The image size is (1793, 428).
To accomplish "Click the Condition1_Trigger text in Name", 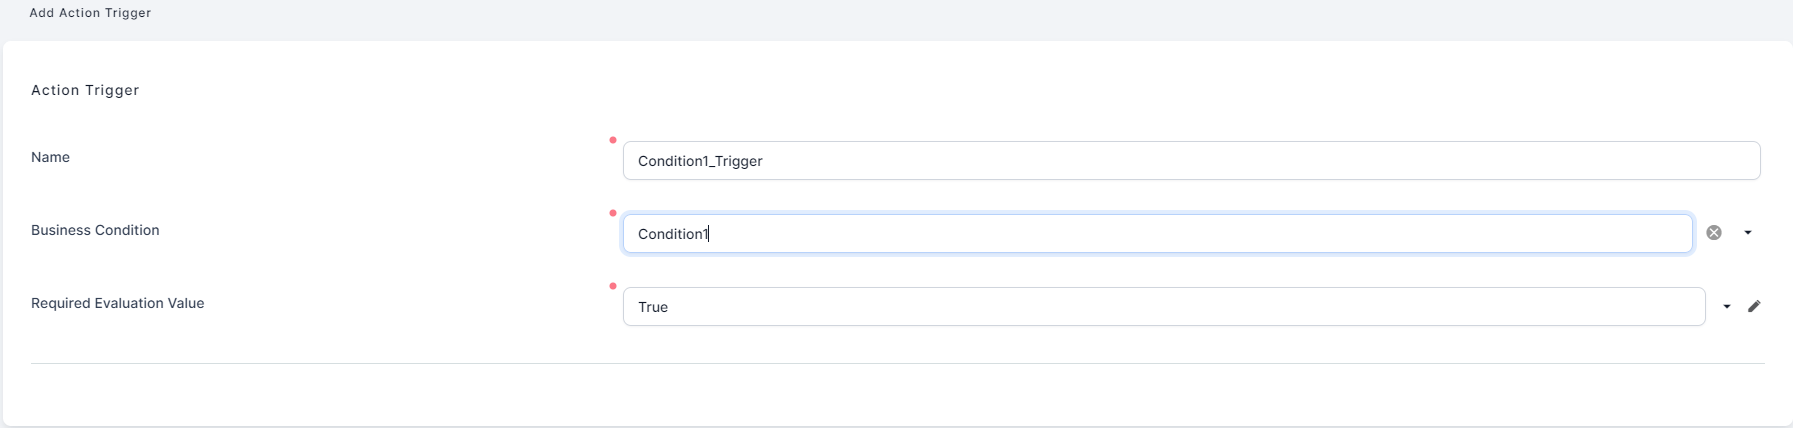I will click(700, 161).
